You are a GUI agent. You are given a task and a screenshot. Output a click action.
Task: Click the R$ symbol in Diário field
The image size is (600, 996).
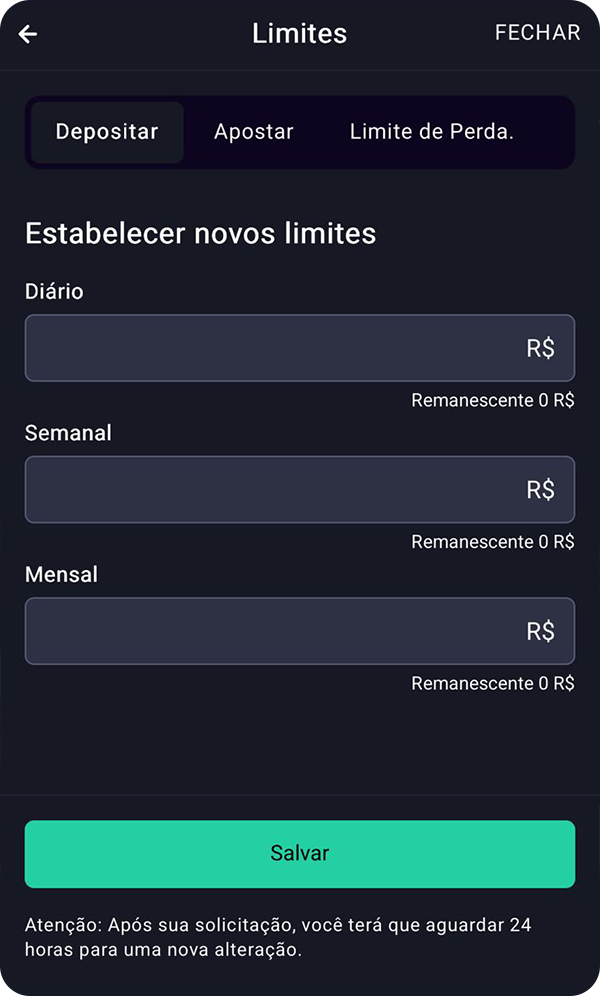click(x=540, y=348)
